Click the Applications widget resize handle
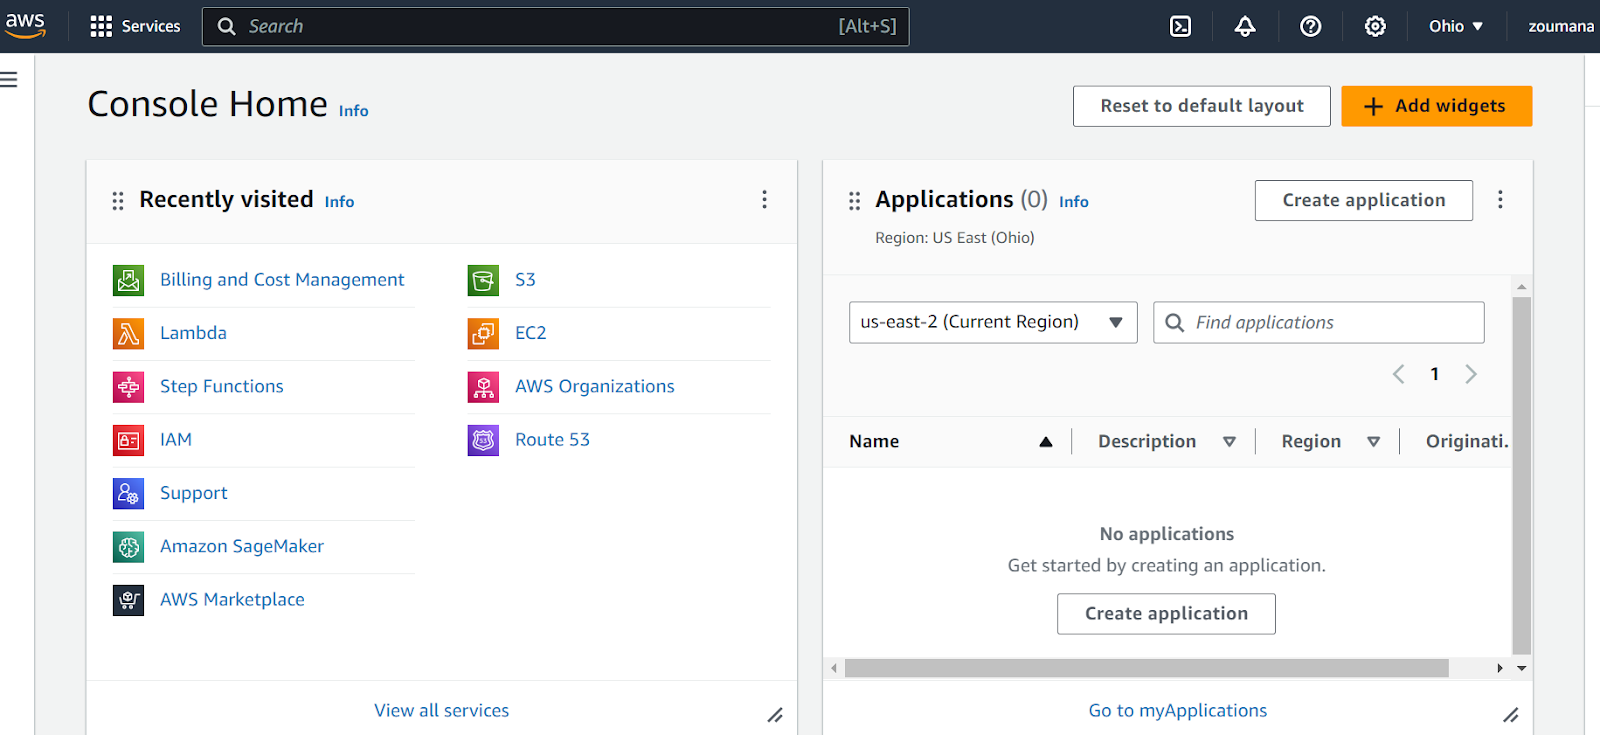Image resolution: width=1600 pixels, height=735 pixels. [x=1511, y=715]
